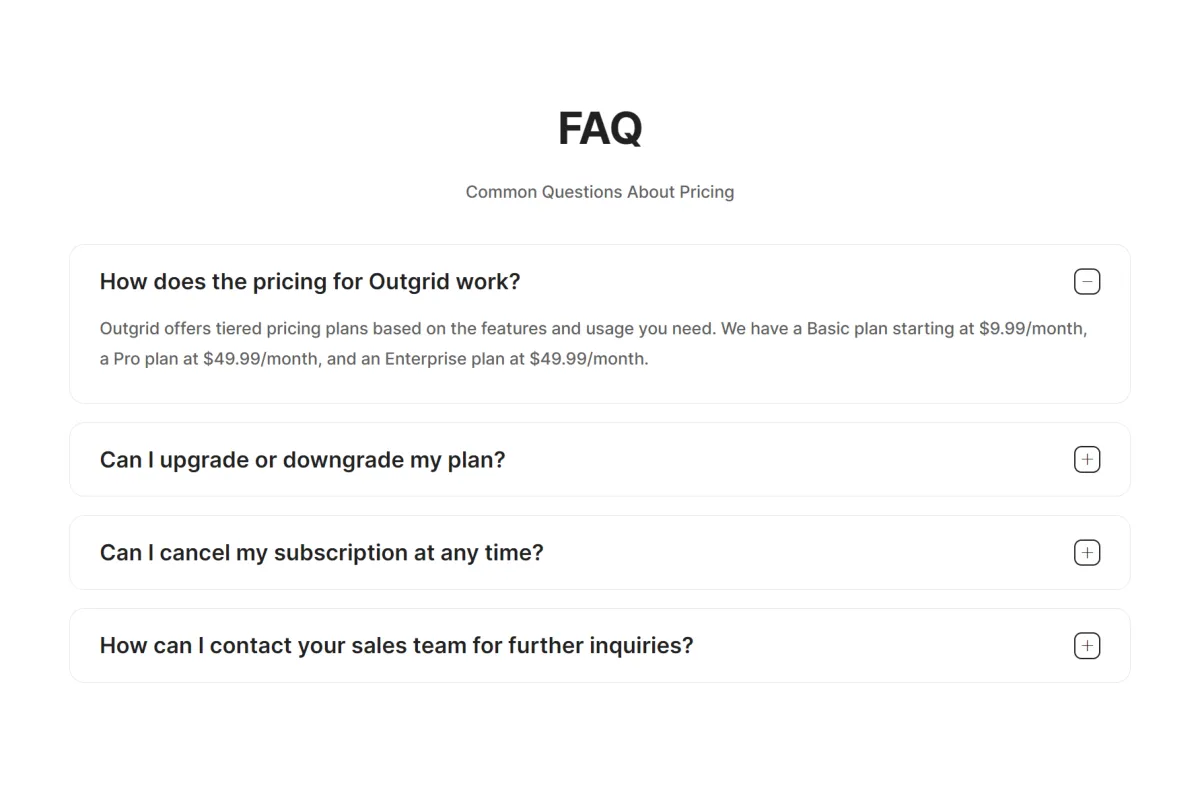Collapse the Outgrid pricing answer with minus icon
1200x785 pixels.
(x=1087, y=282)
